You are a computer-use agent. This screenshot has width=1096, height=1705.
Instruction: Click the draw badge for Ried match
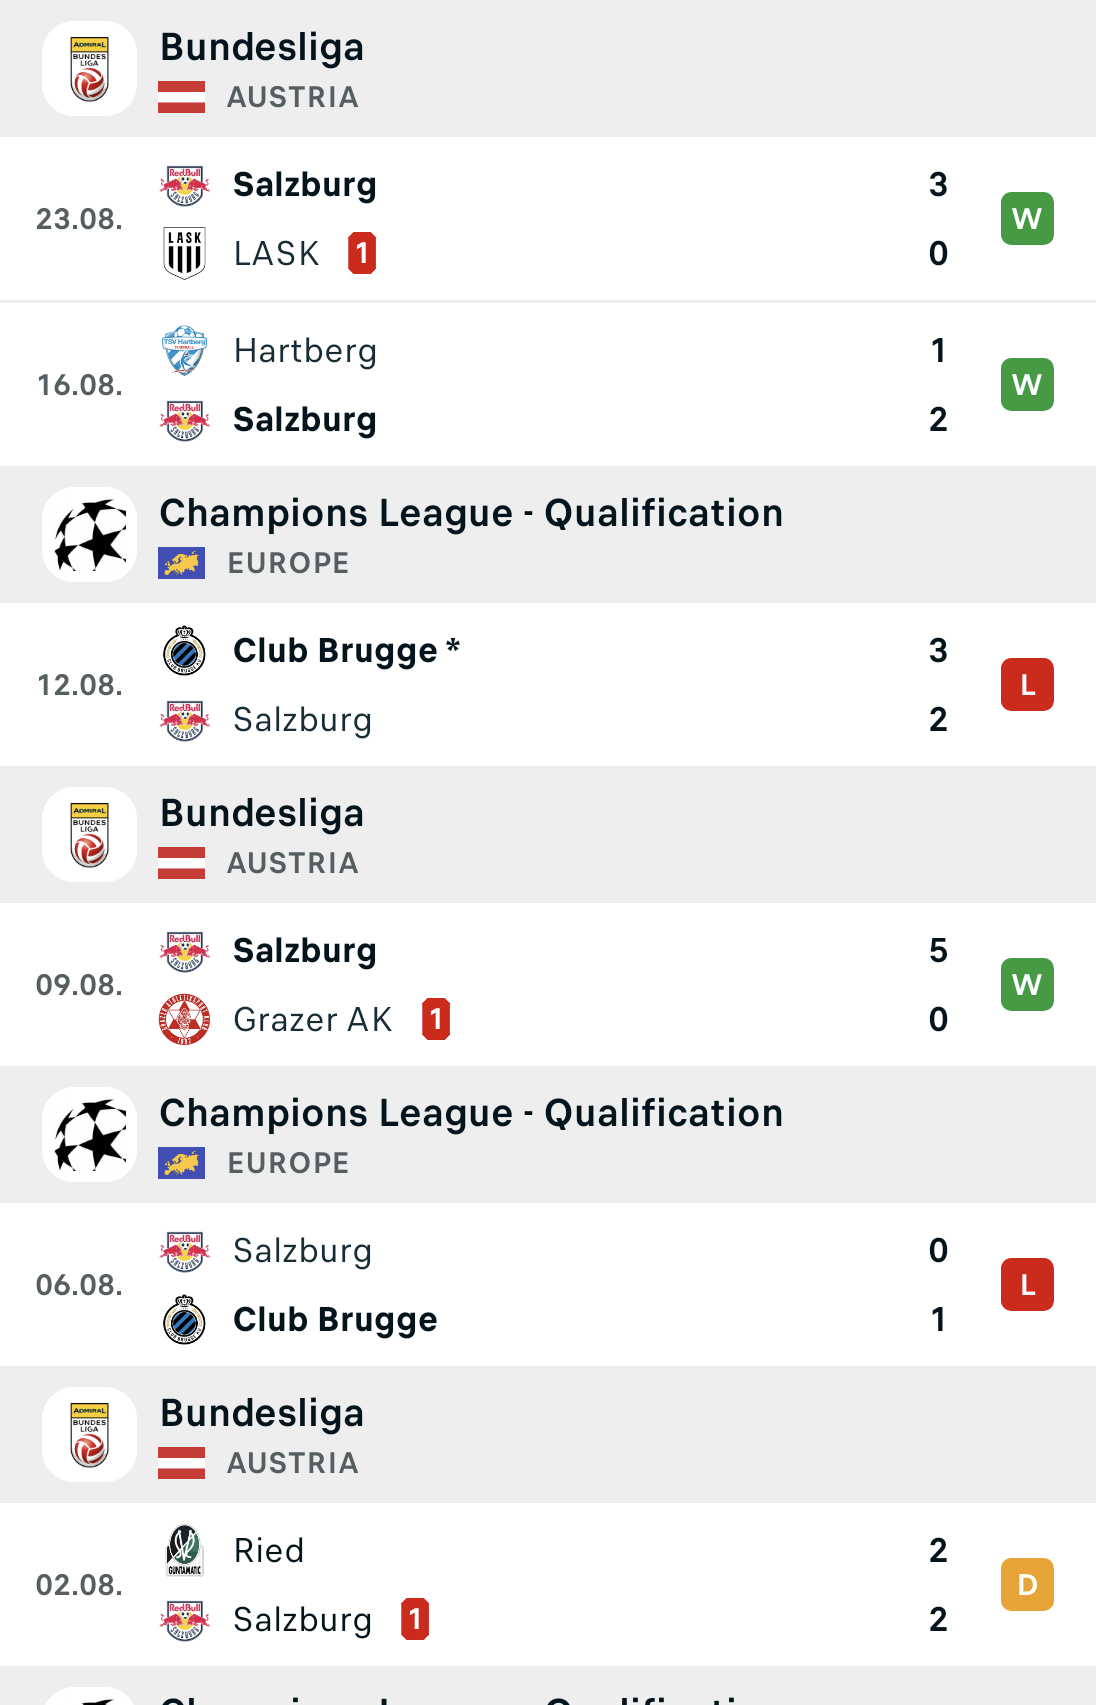(x=1027, y=1585)
